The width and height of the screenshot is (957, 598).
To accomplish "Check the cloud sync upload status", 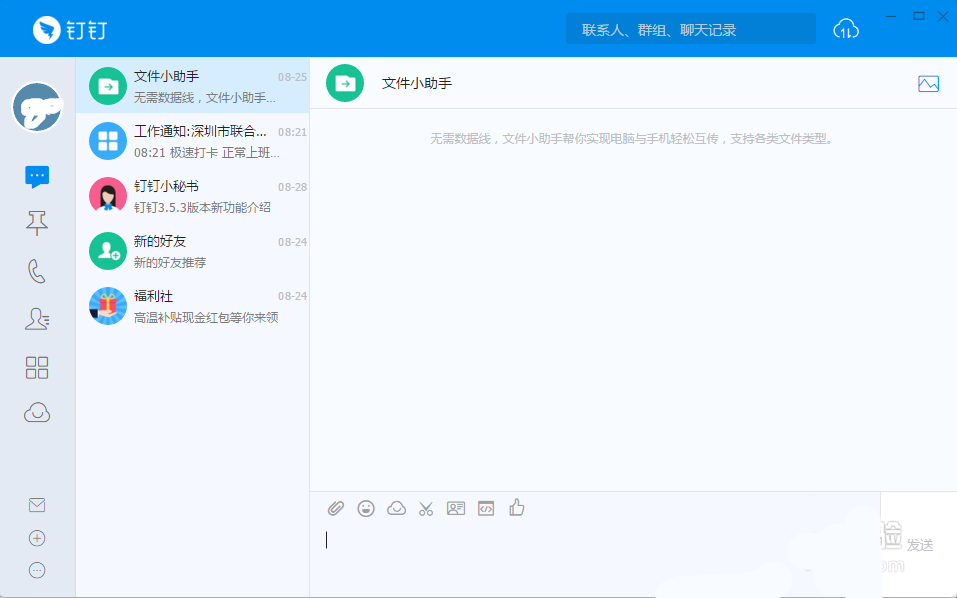I will point(846,28).
